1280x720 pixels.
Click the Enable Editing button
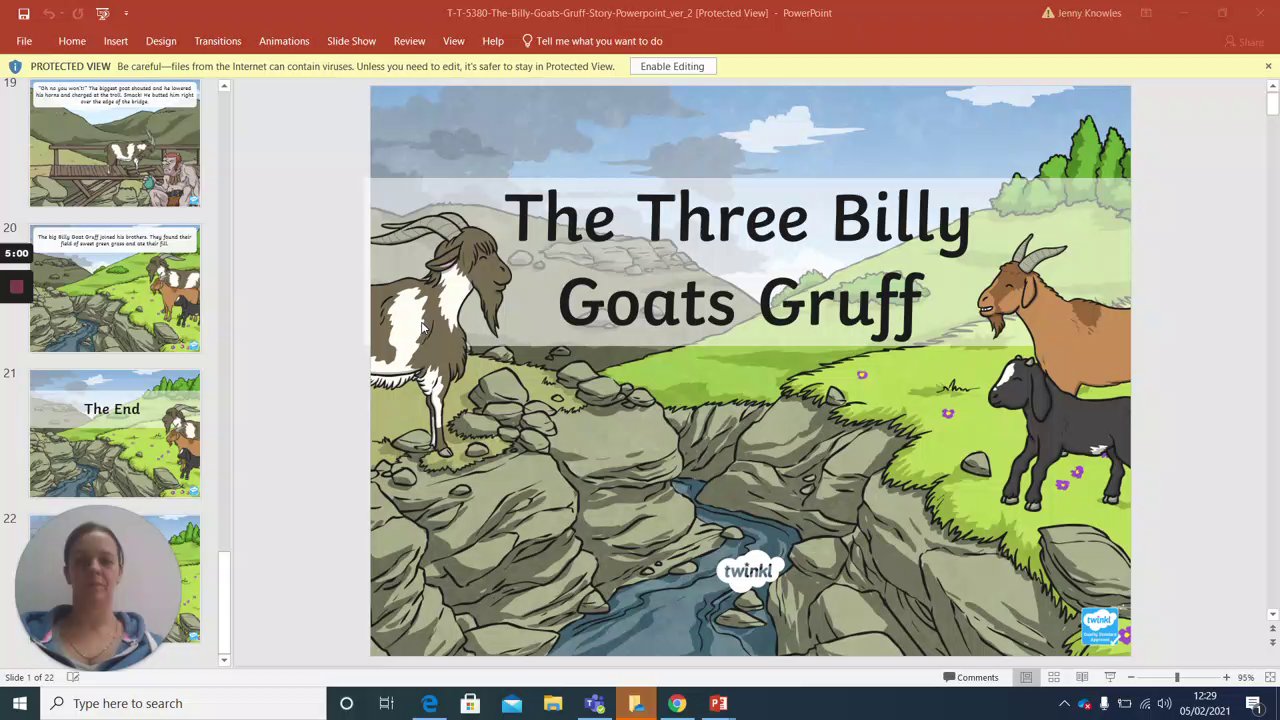point(672,66)
